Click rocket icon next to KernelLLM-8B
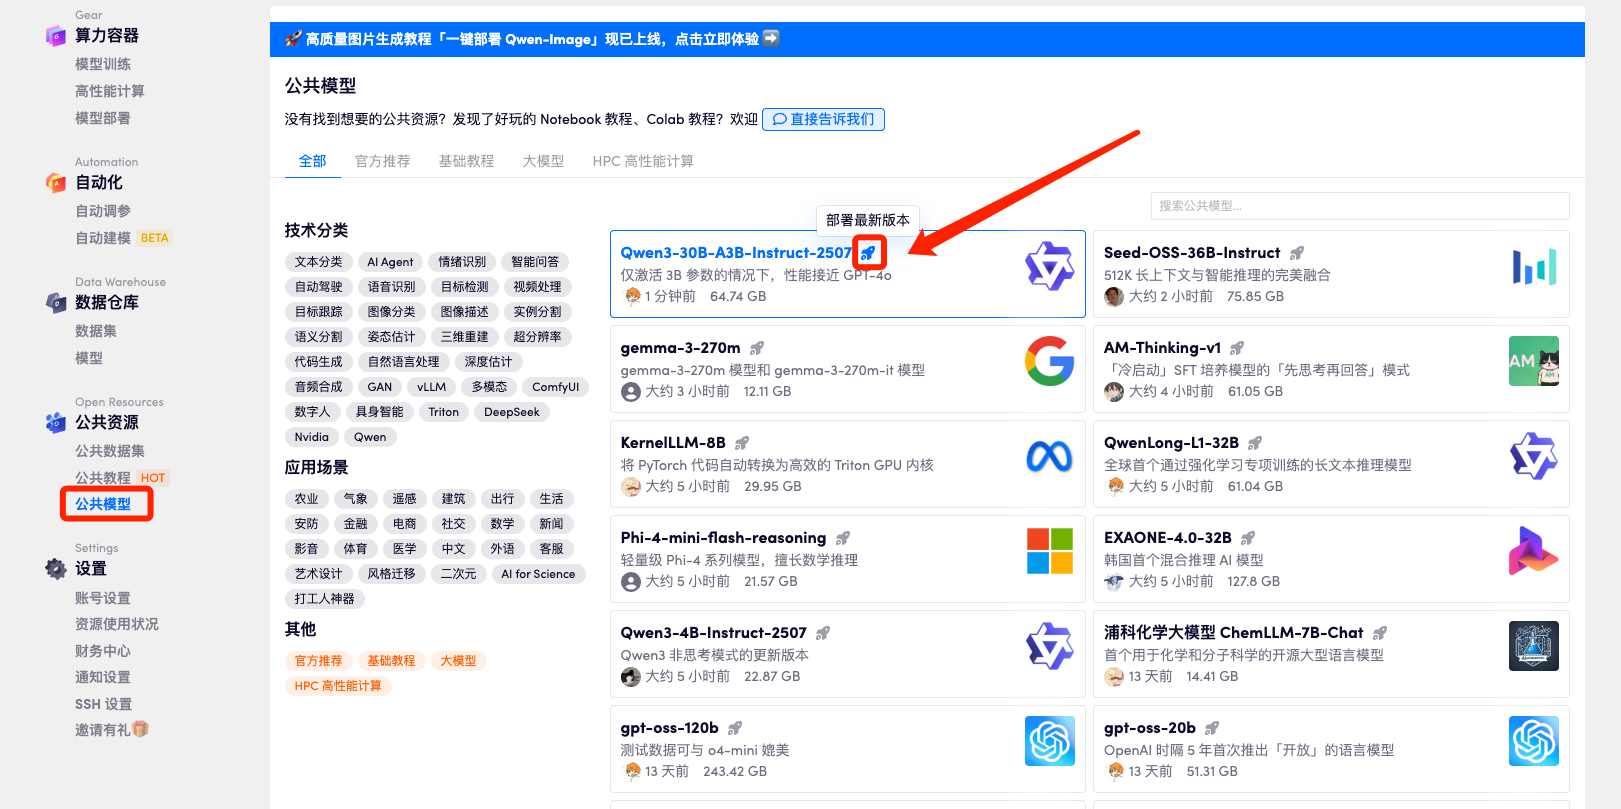 click(742, 443)
